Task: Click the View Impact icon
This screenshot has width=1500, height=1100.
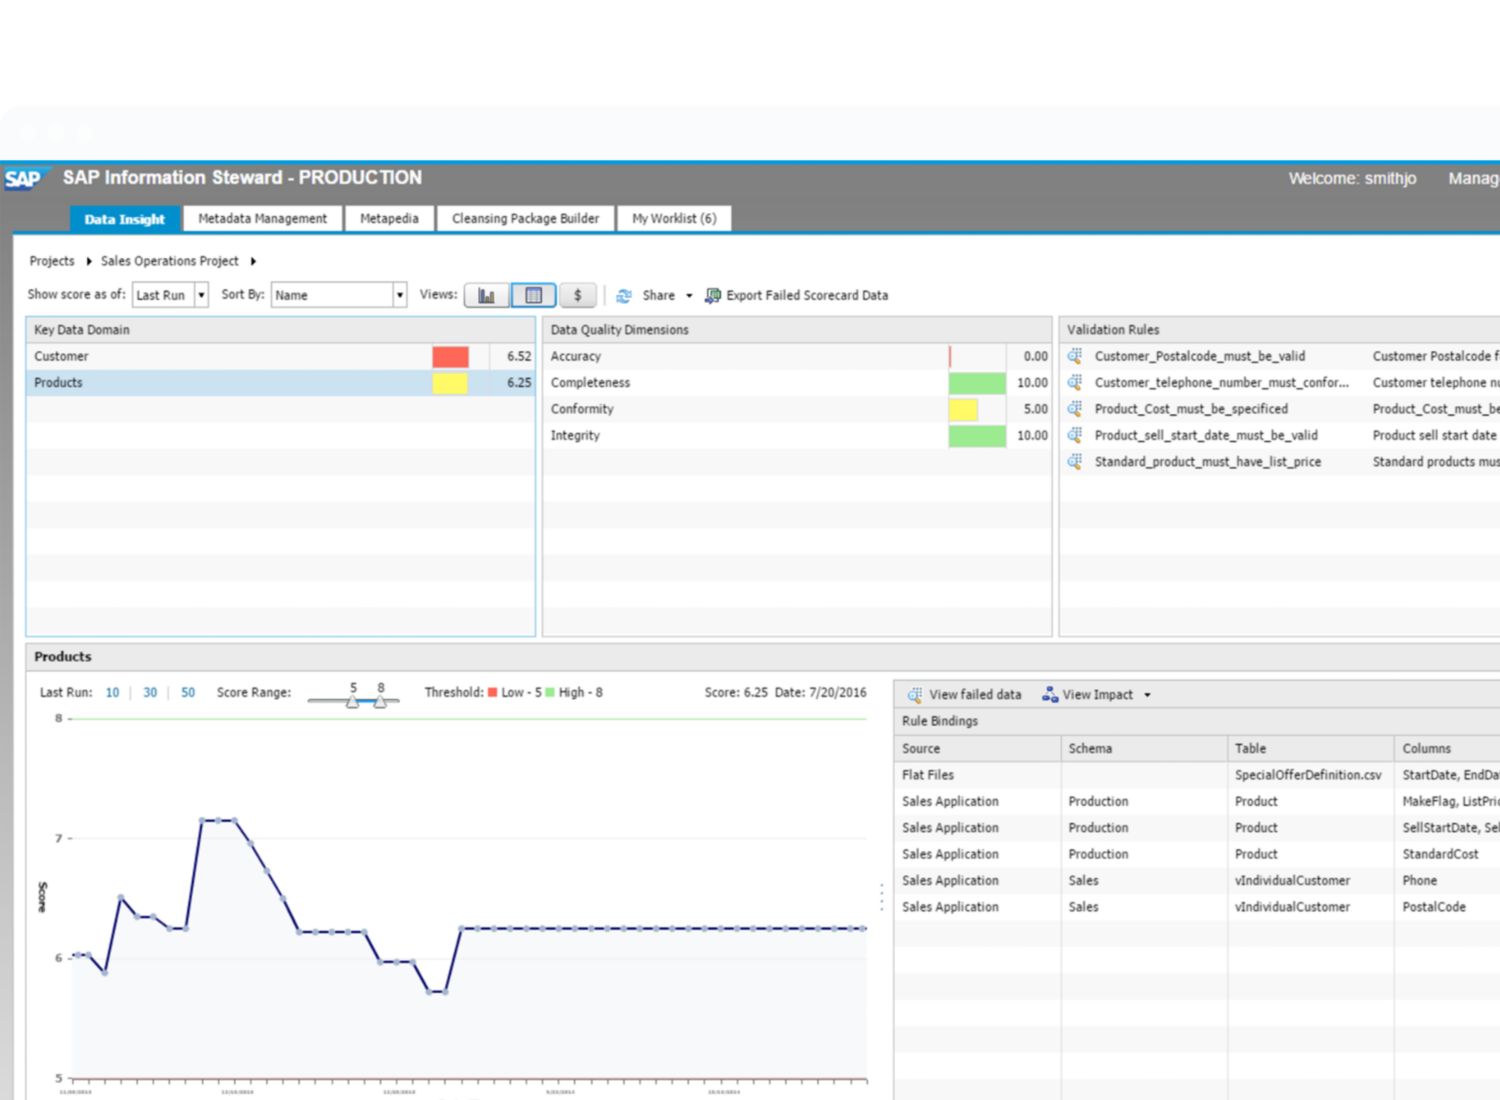Action: click(x=1050, y=695)
